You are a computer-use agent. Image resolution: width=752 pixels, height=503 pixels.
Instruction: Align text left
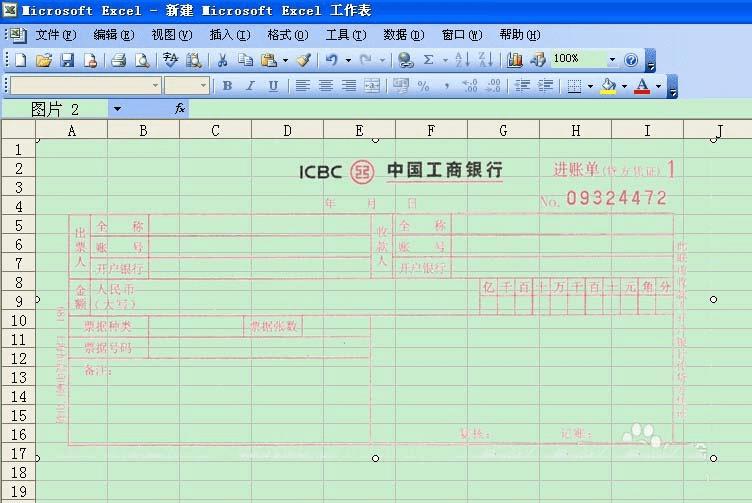302,86
